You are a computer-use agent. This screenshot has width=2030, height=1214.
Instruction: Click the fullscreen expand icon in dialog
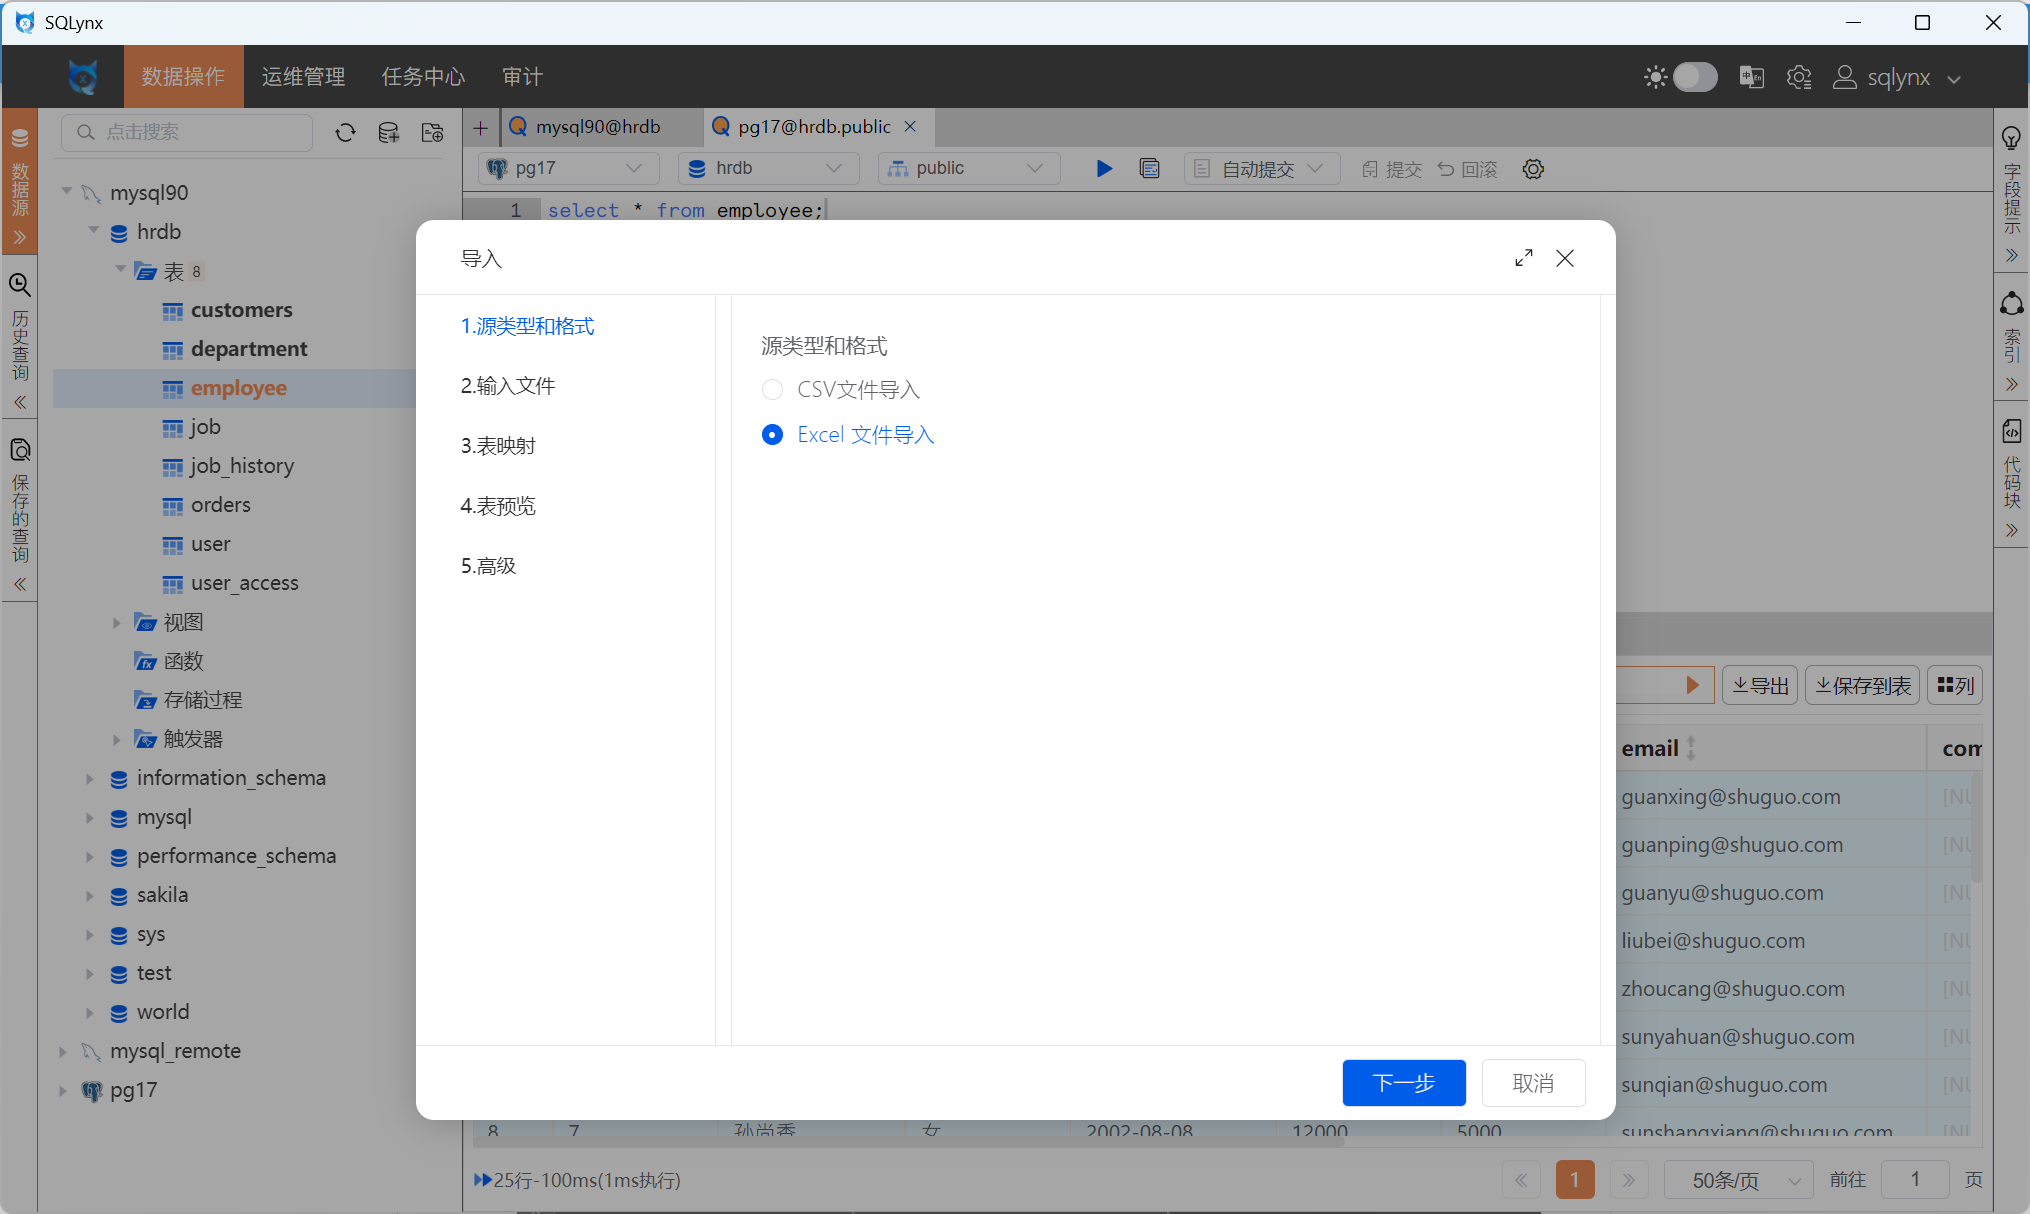coord(1524,258)
